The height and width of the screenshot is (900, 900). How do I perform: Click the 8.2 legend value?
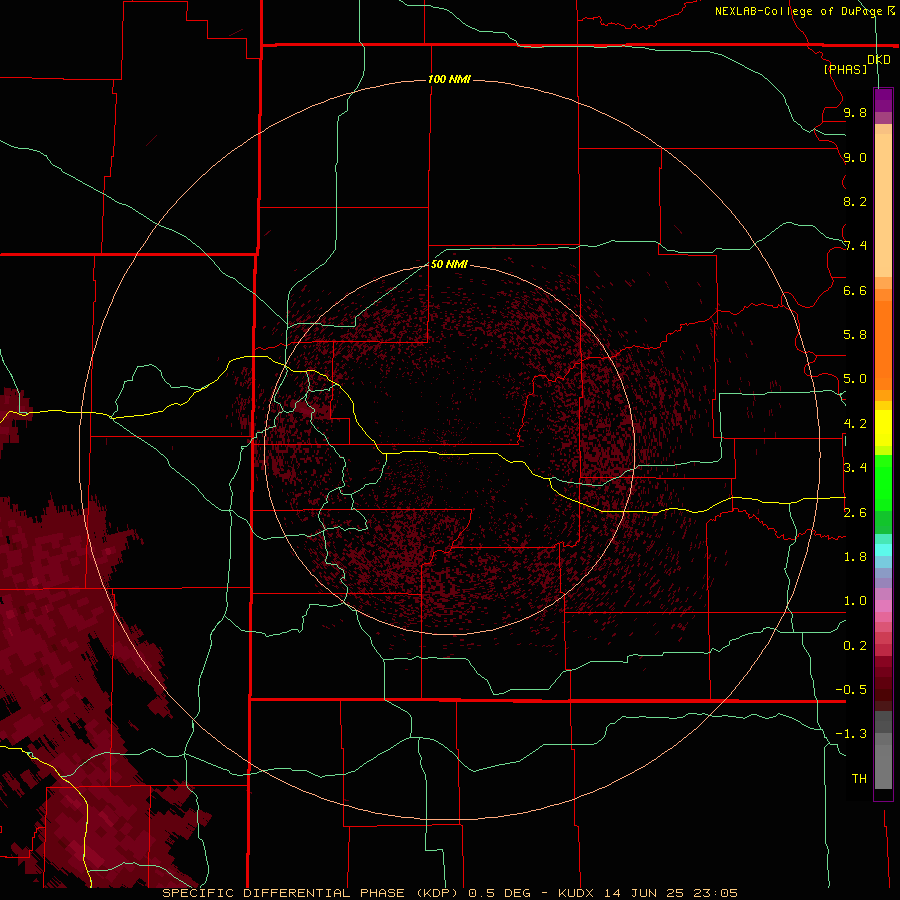855,201
